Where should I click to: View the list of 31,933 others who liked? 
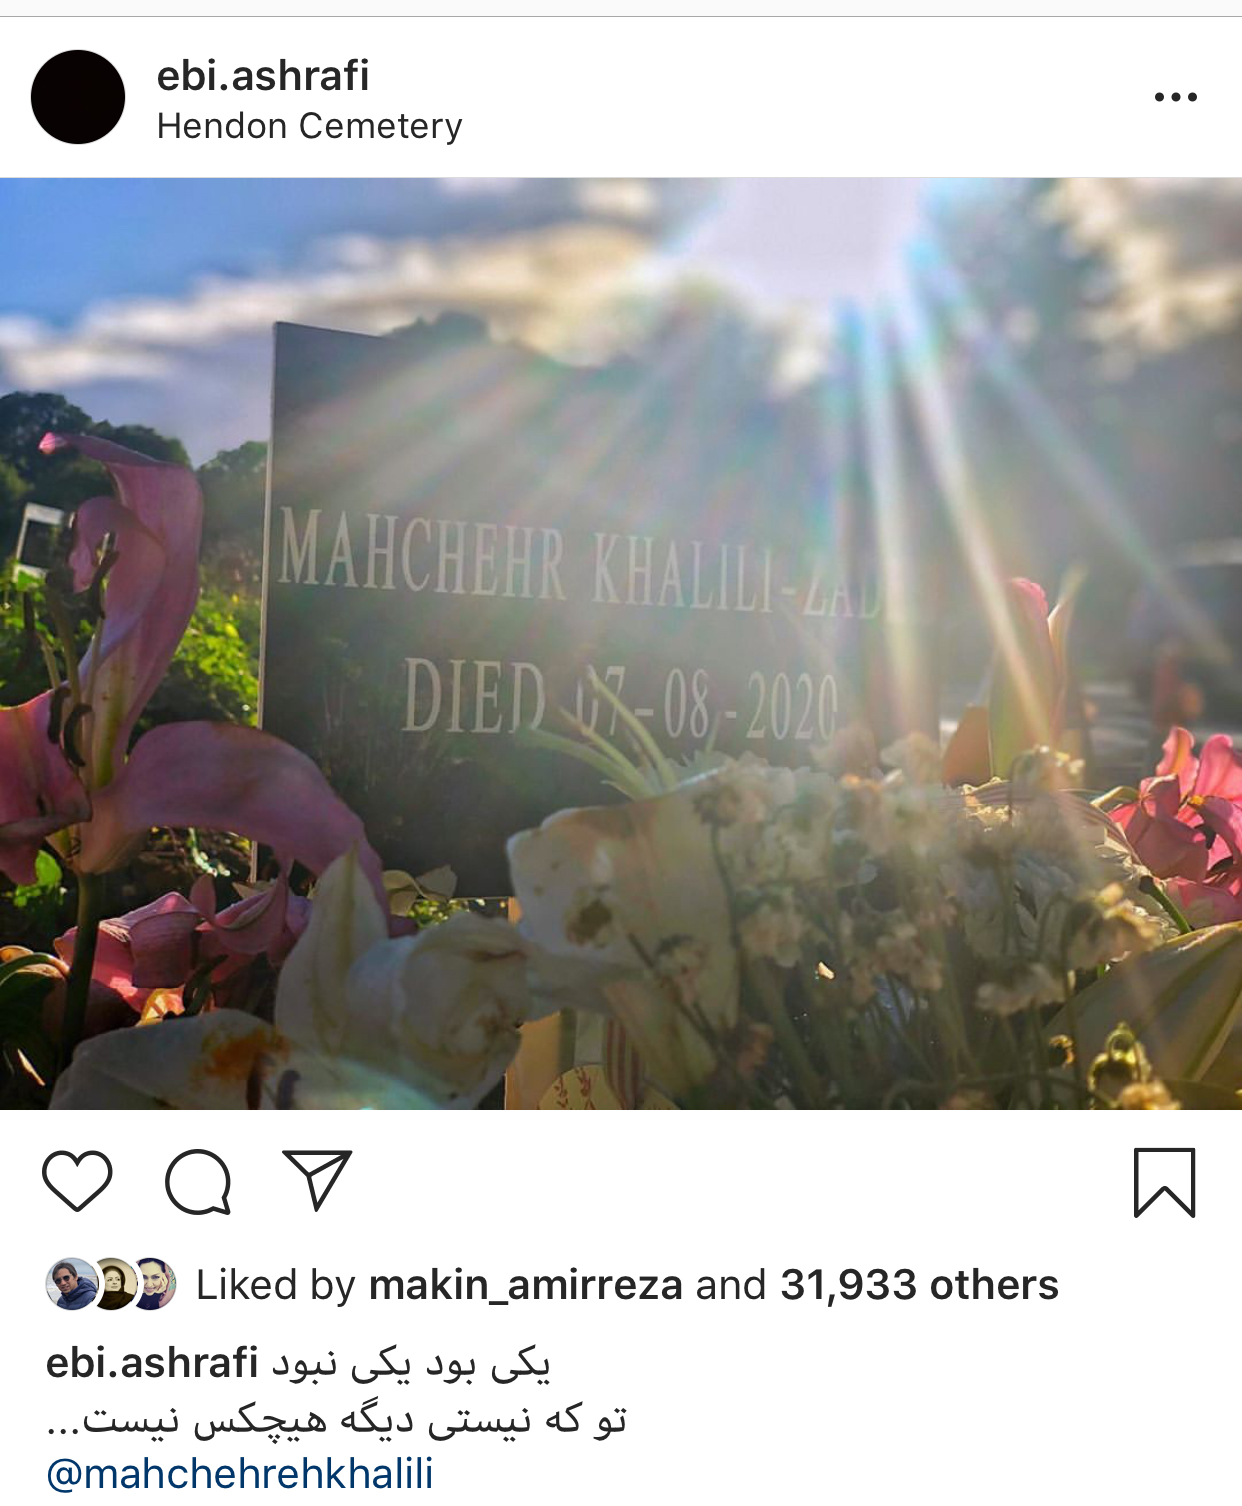(919, 1285)
